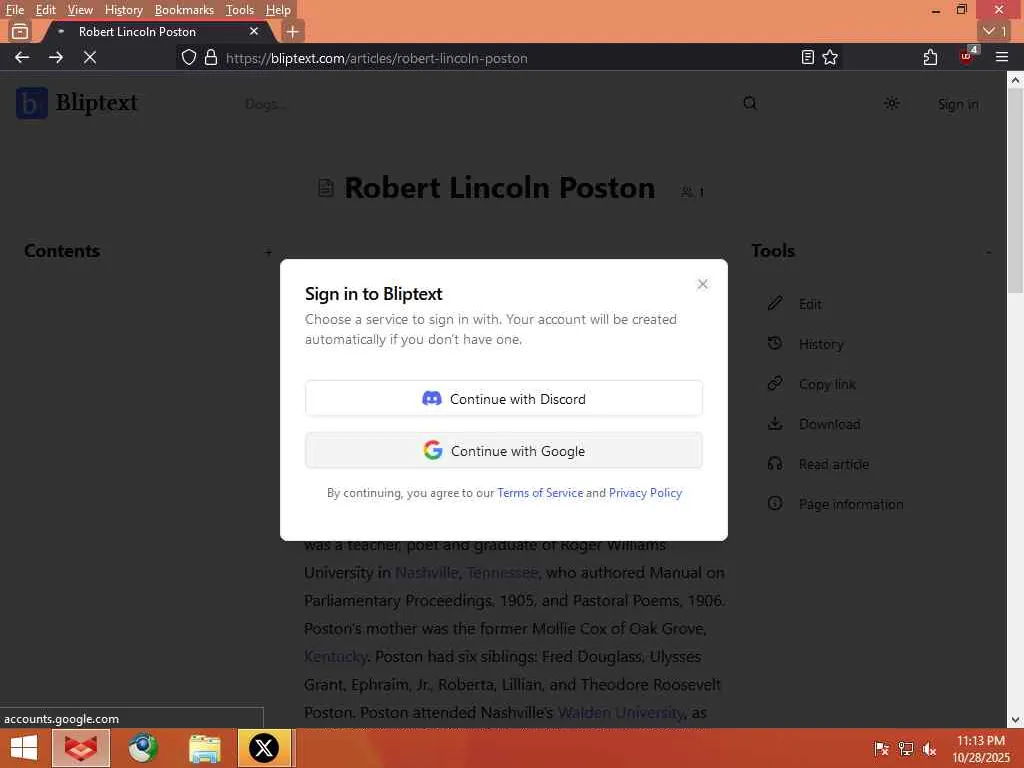Open article History in Tools
The height and width of the screenshot is (768, 1024).
(821, 344)
